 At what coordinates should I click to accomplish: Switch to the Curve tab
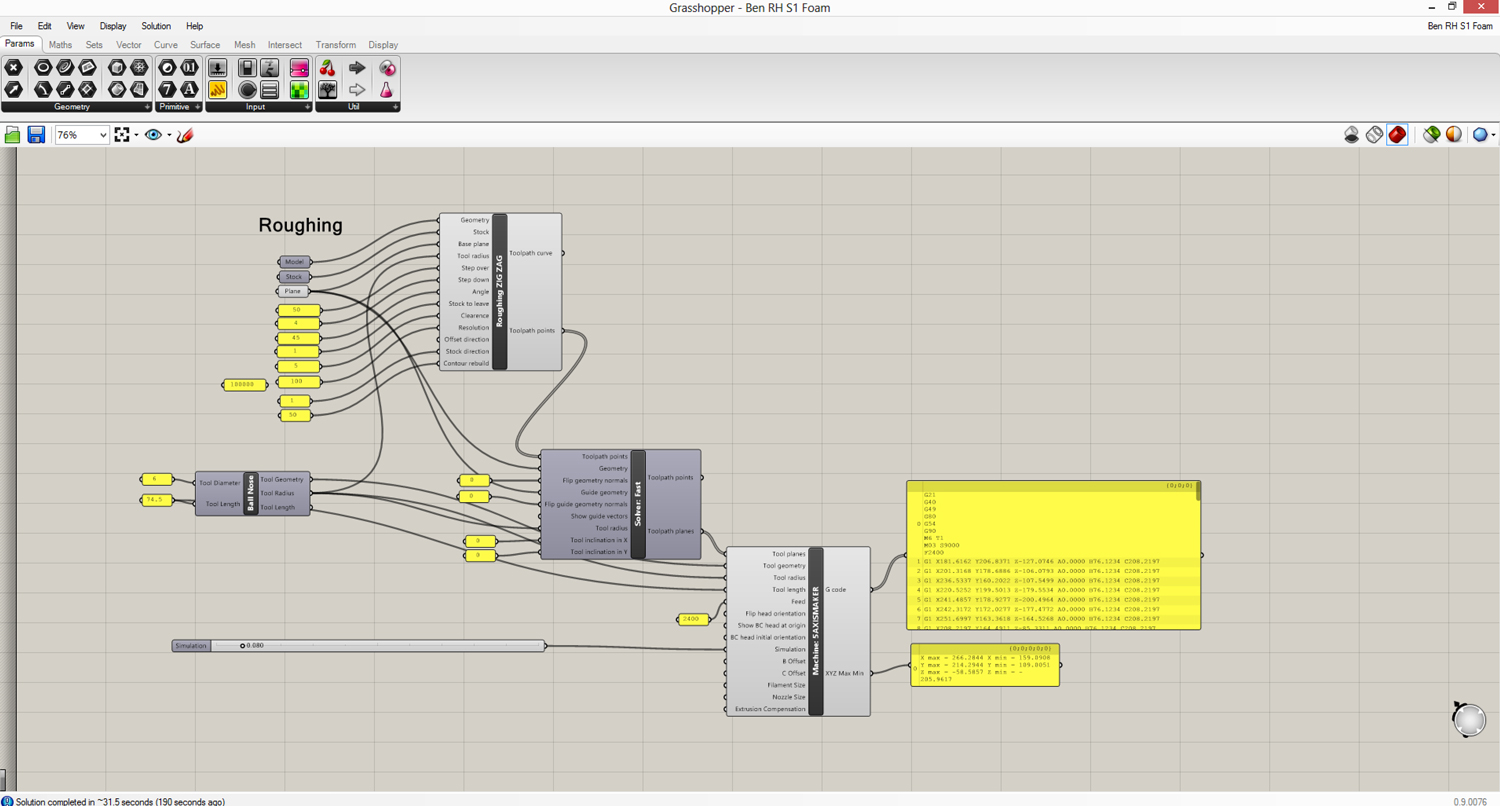[x=166, y=45]
